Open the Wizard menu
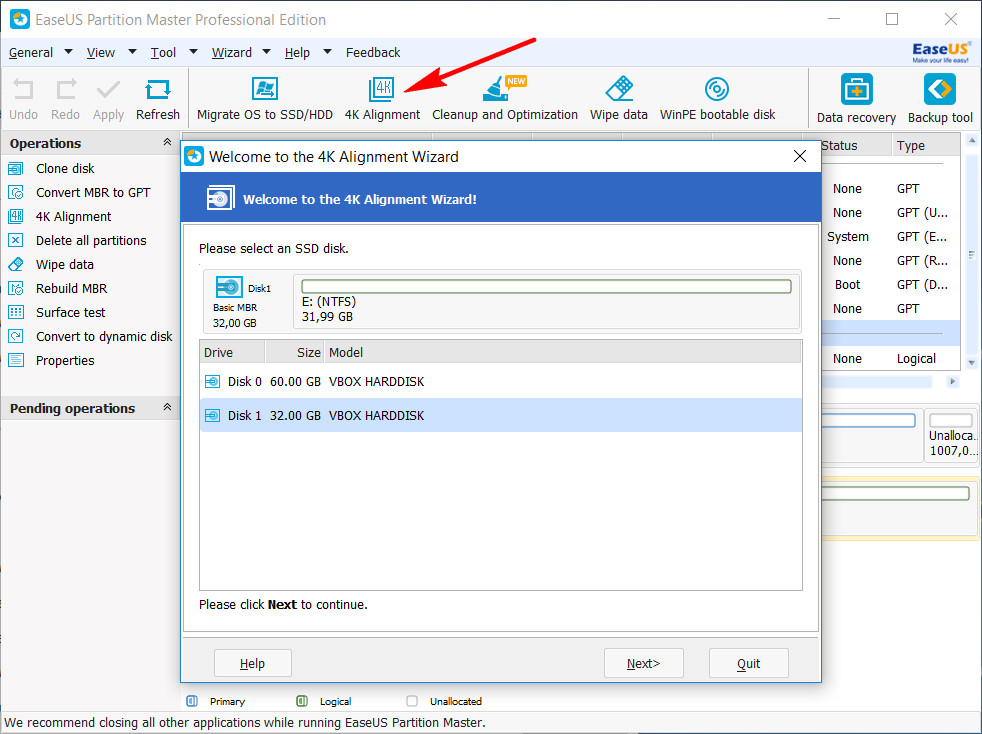 (x=232, y=53)
